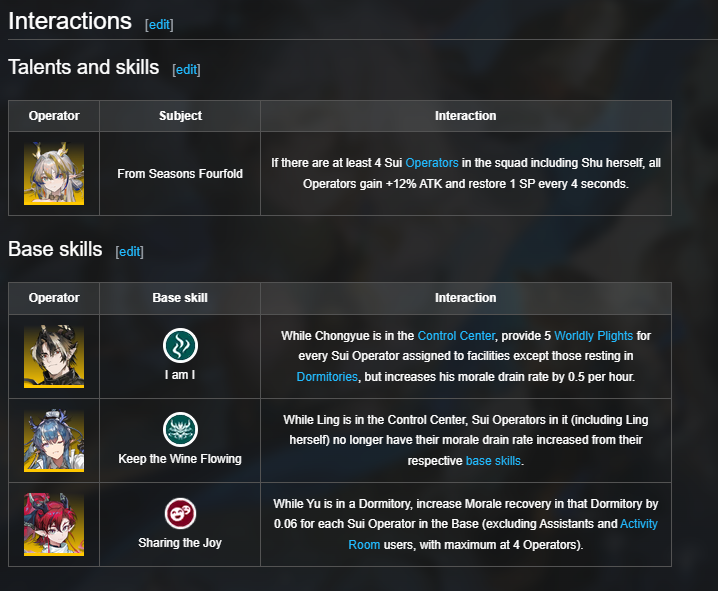This screenshot has height=591, width=718.
Task: Click Chongyue's operator portrait
Action: point(54,356)
